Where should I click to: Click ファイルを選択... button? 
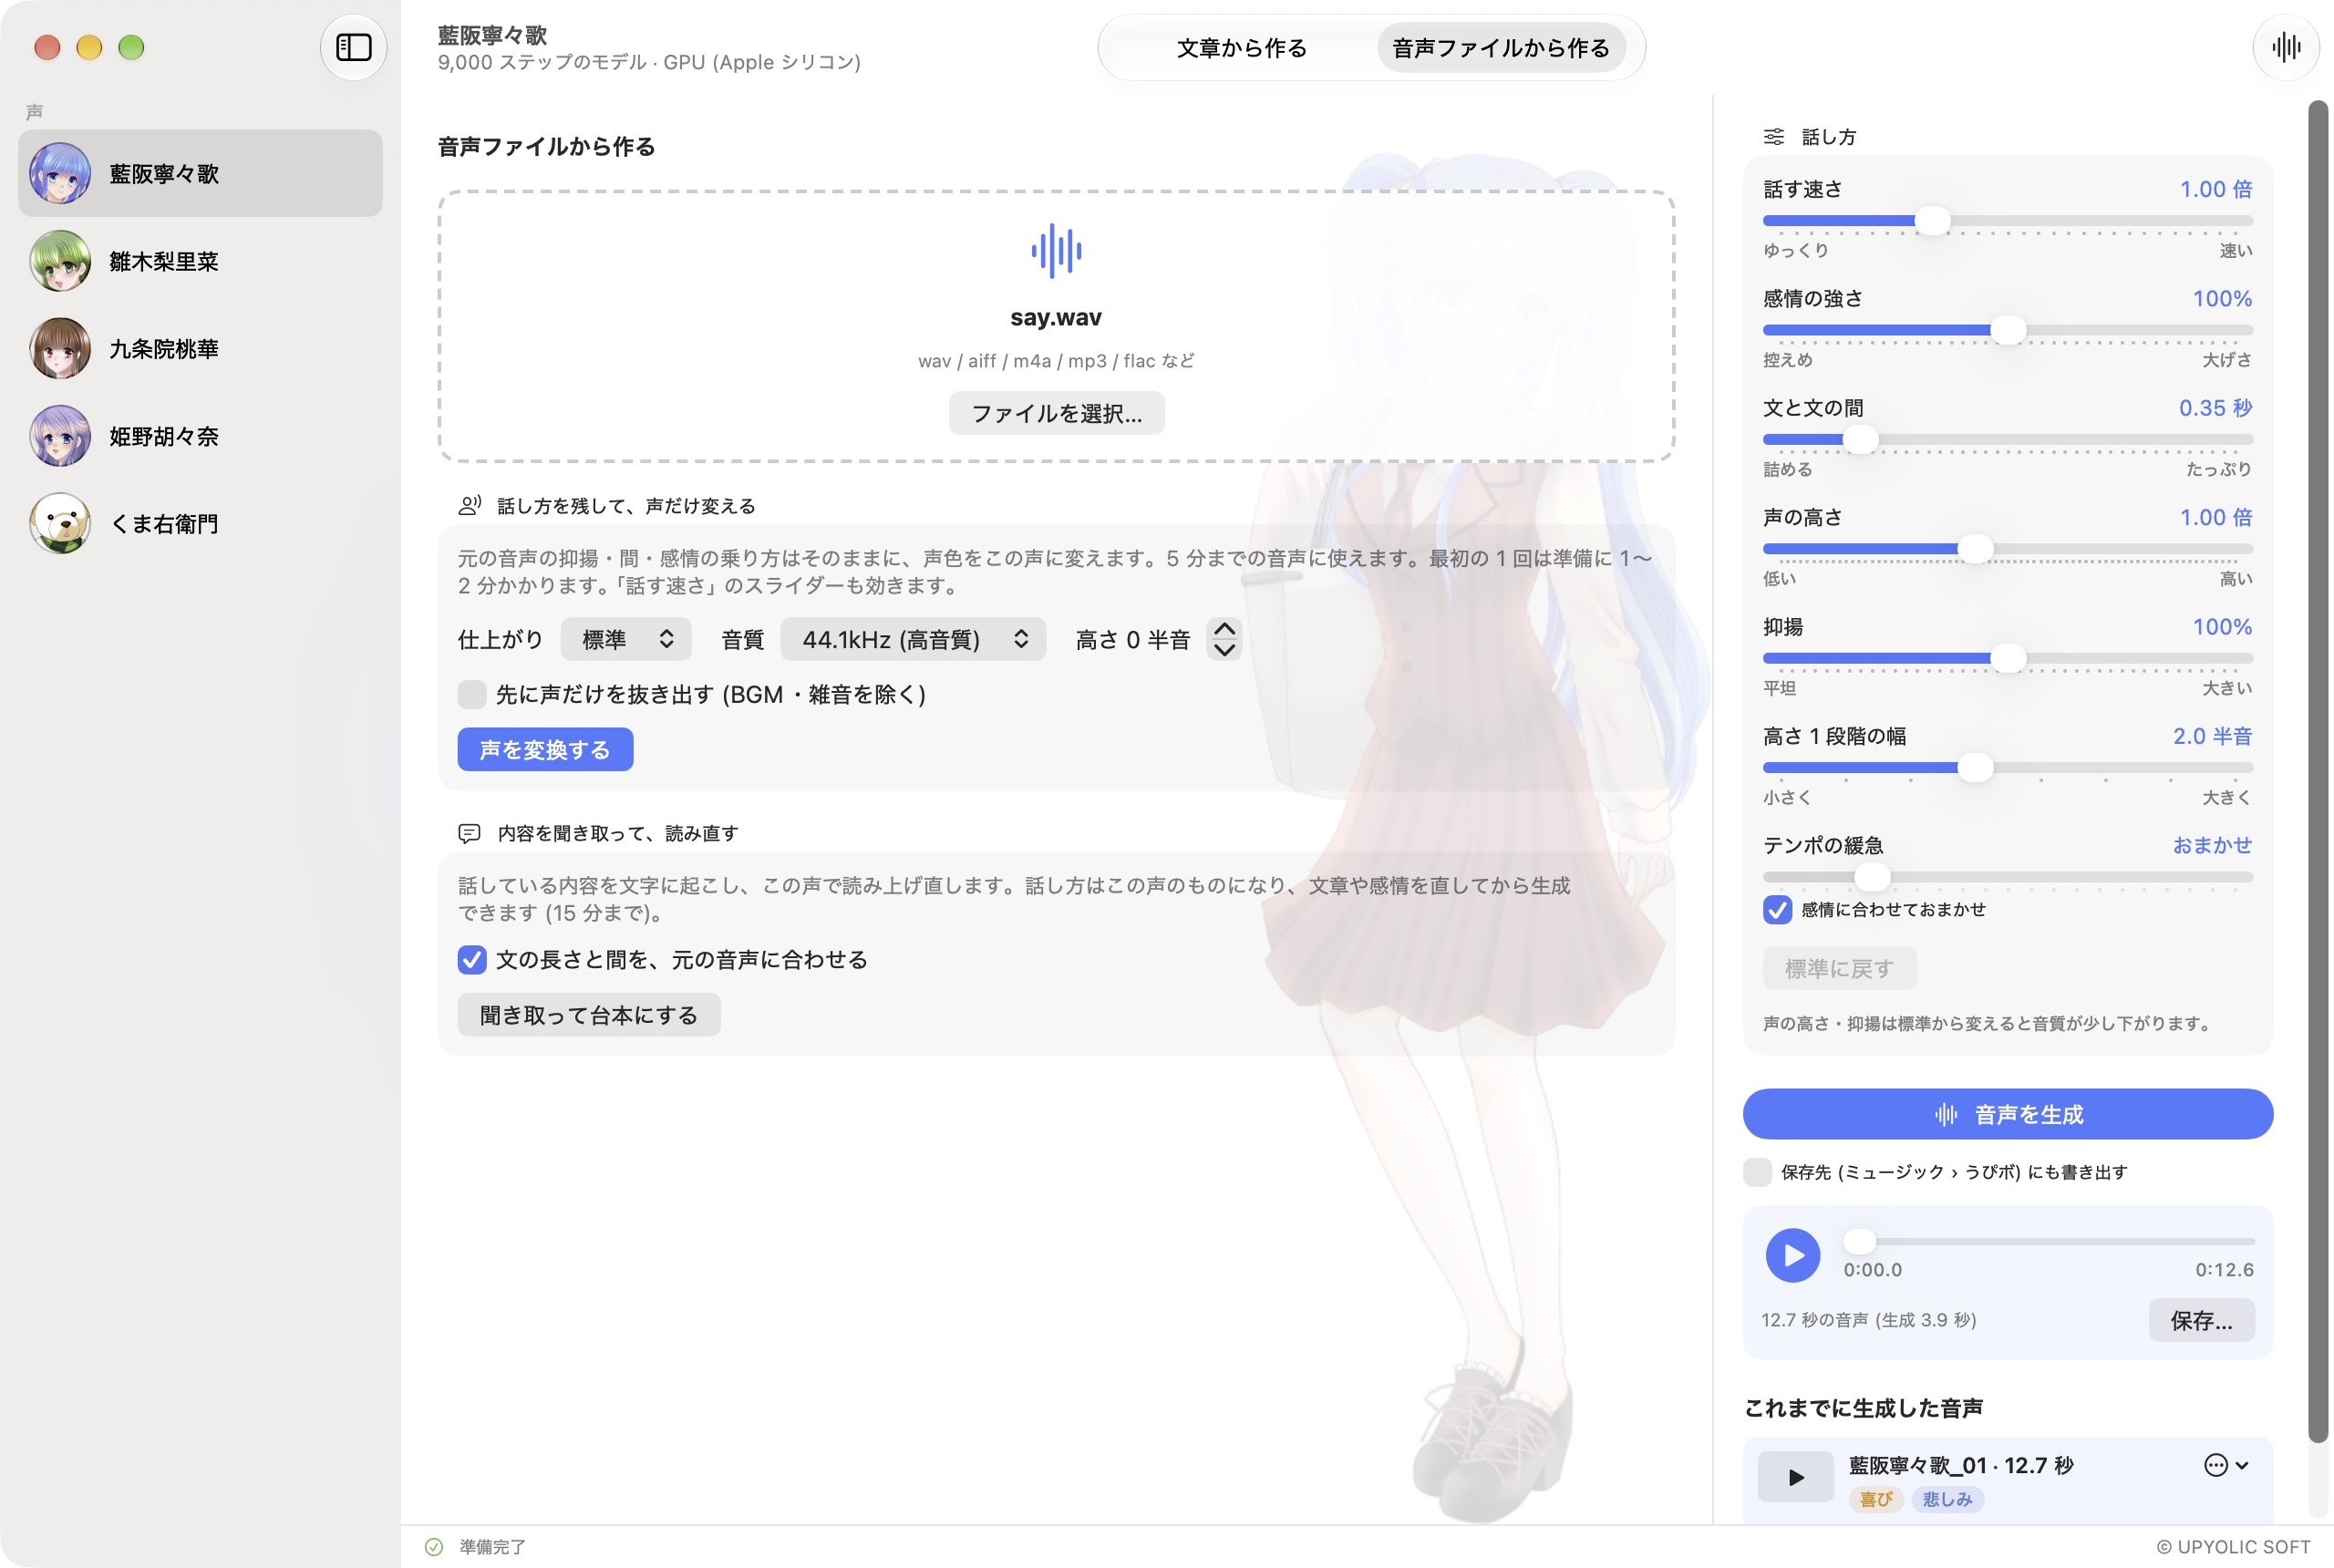1056,413
